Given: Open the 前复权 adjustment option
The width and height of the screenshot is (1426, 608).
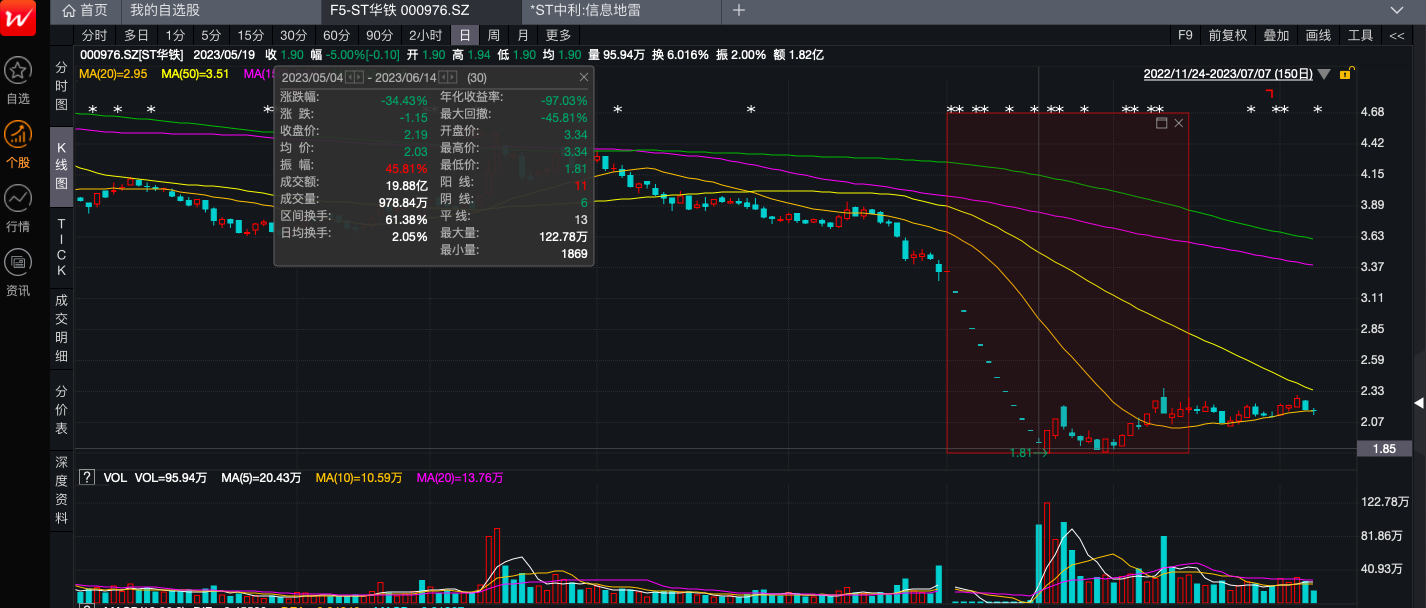Looking at the screenshot, I should pyautogui.click(x=1228, y=35).
